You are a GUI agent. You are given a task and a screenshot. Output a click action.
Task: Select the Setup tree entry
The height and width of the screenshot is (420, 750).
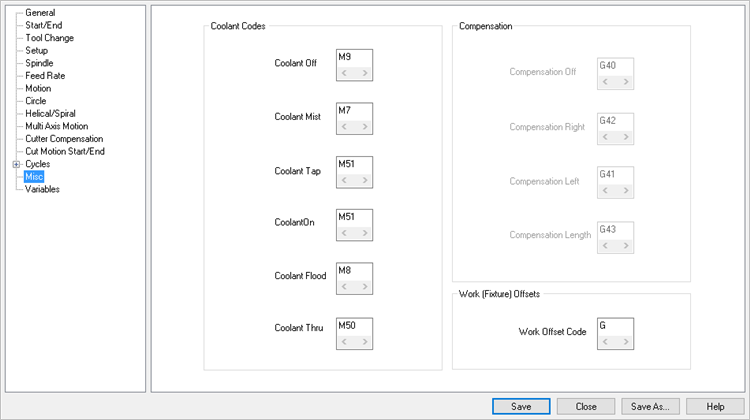pos(36,50)
